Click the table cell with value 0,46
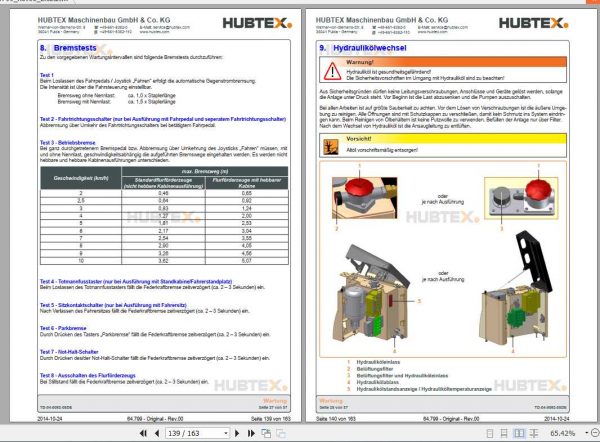This screenshot has height=442, width=600. [x=163, y=193]
